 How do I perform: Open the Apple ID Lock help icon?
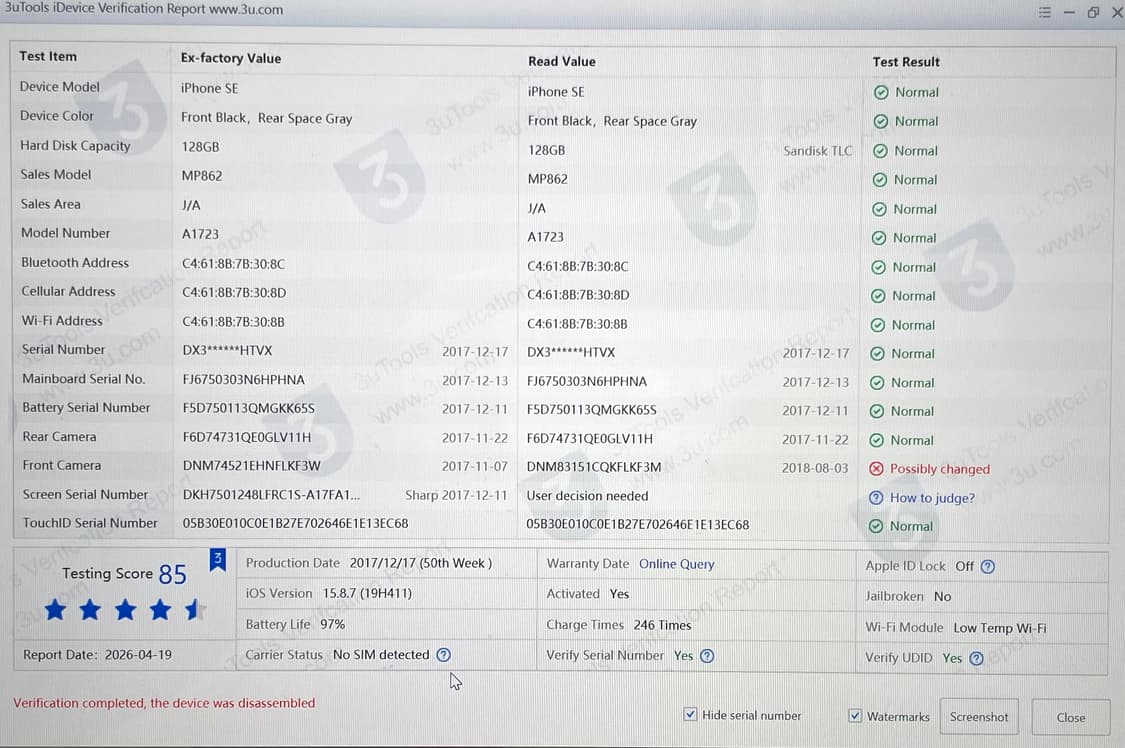tap(987, 566)
